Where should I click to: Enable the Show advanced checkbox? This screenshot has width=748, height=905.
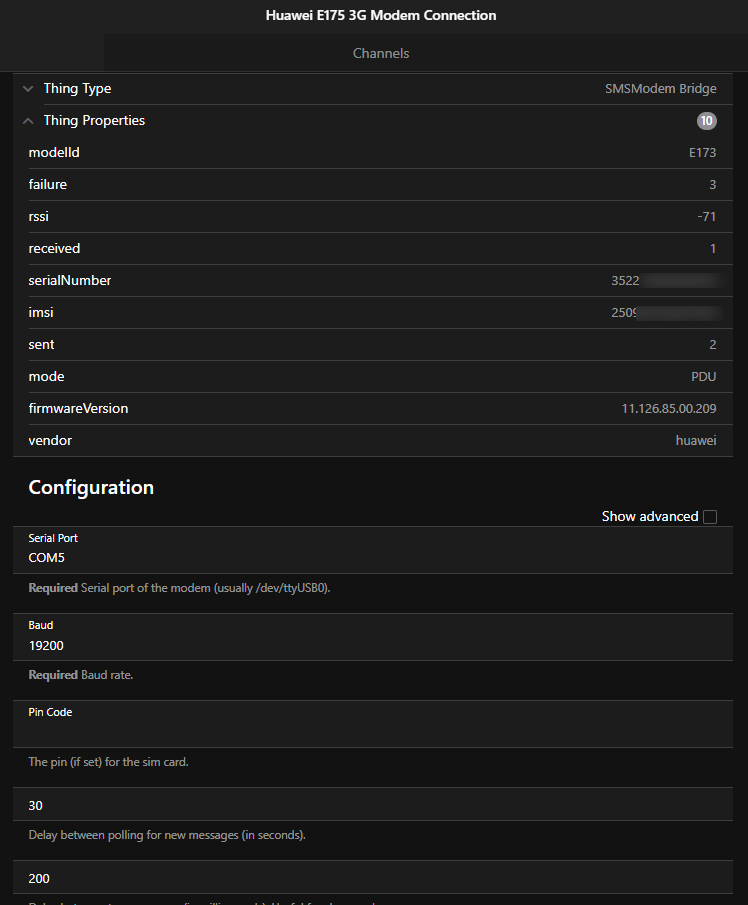point(710,517)
